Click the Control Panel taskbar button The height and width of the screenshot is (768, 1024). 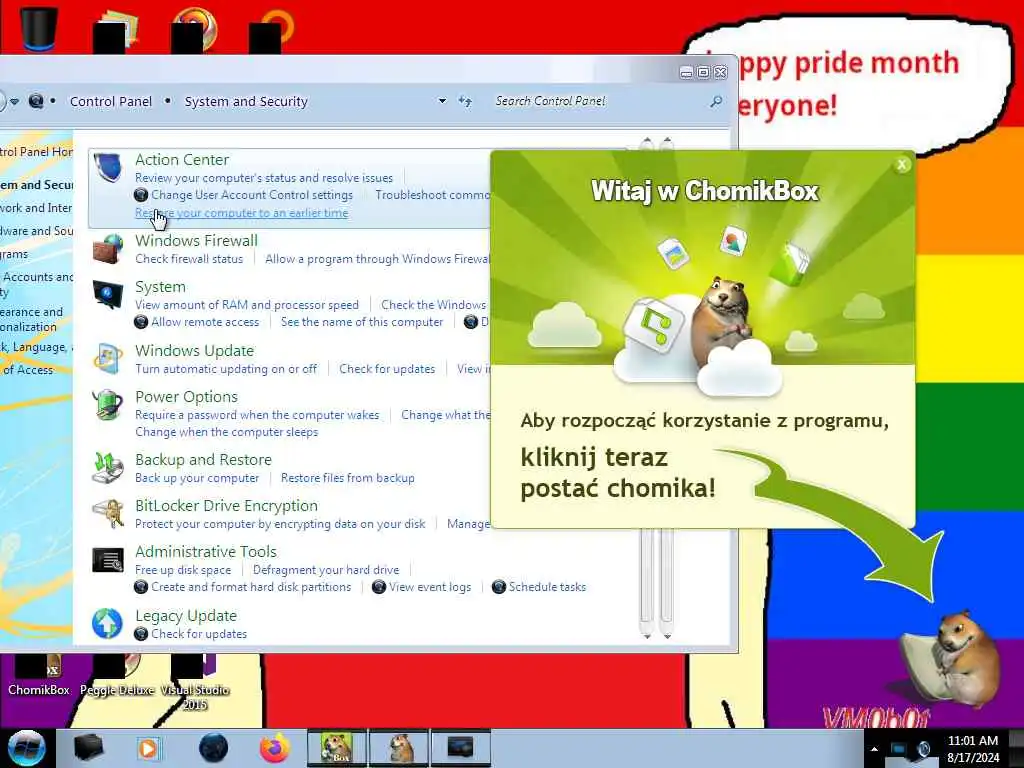[x=460, y=748]
